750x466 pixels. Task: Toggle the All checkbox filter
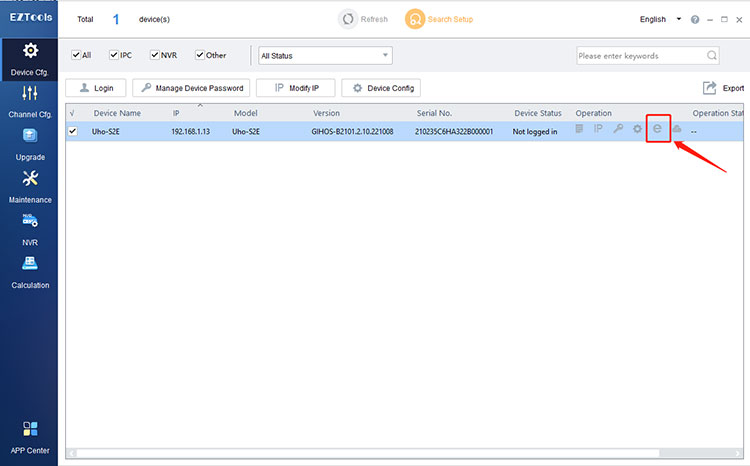[x=76, y=55]
